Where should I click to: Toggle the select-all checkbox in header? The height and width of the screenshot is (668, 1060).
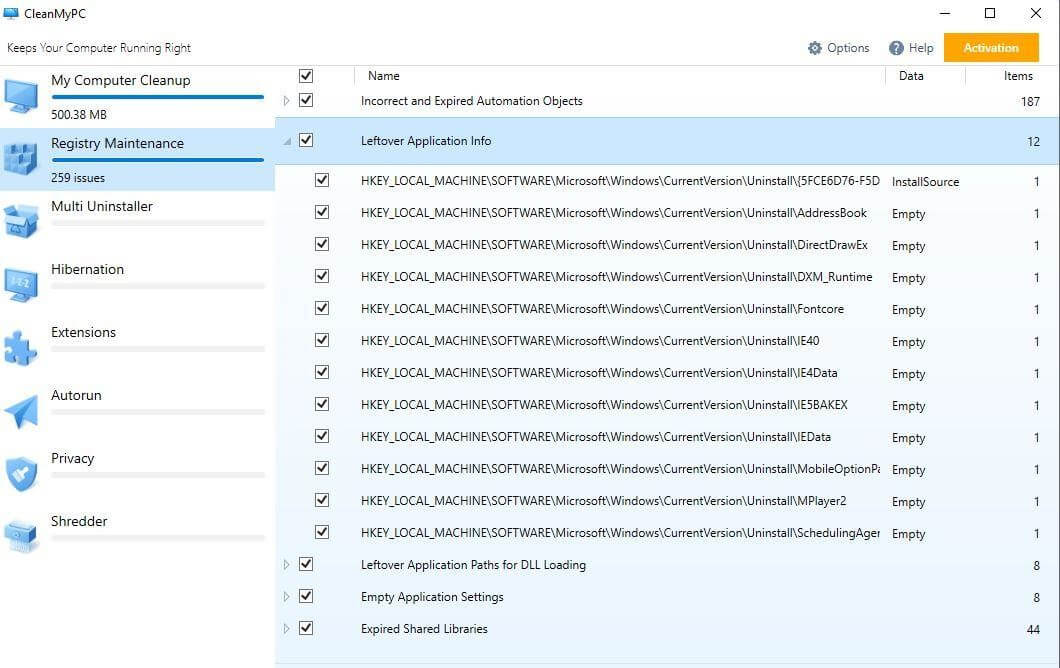pyautogui.click(x=306, y=76)
